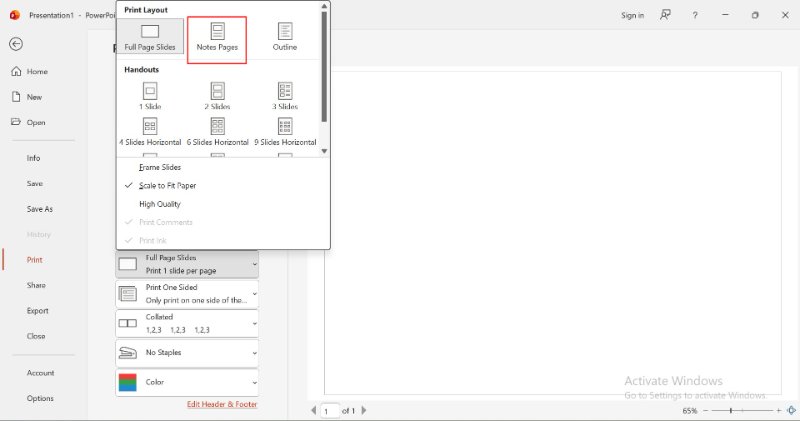Open the Info tab
Screen dimensions: 800x421
34,158
